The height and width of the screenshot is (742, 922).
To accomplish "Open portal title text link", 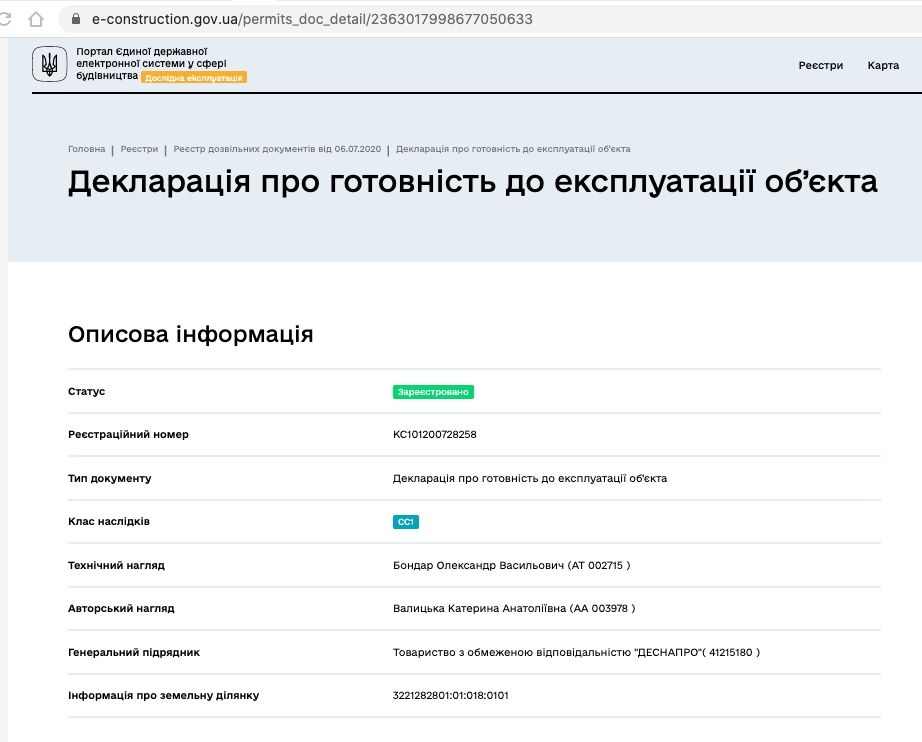I will click(151, 63).
